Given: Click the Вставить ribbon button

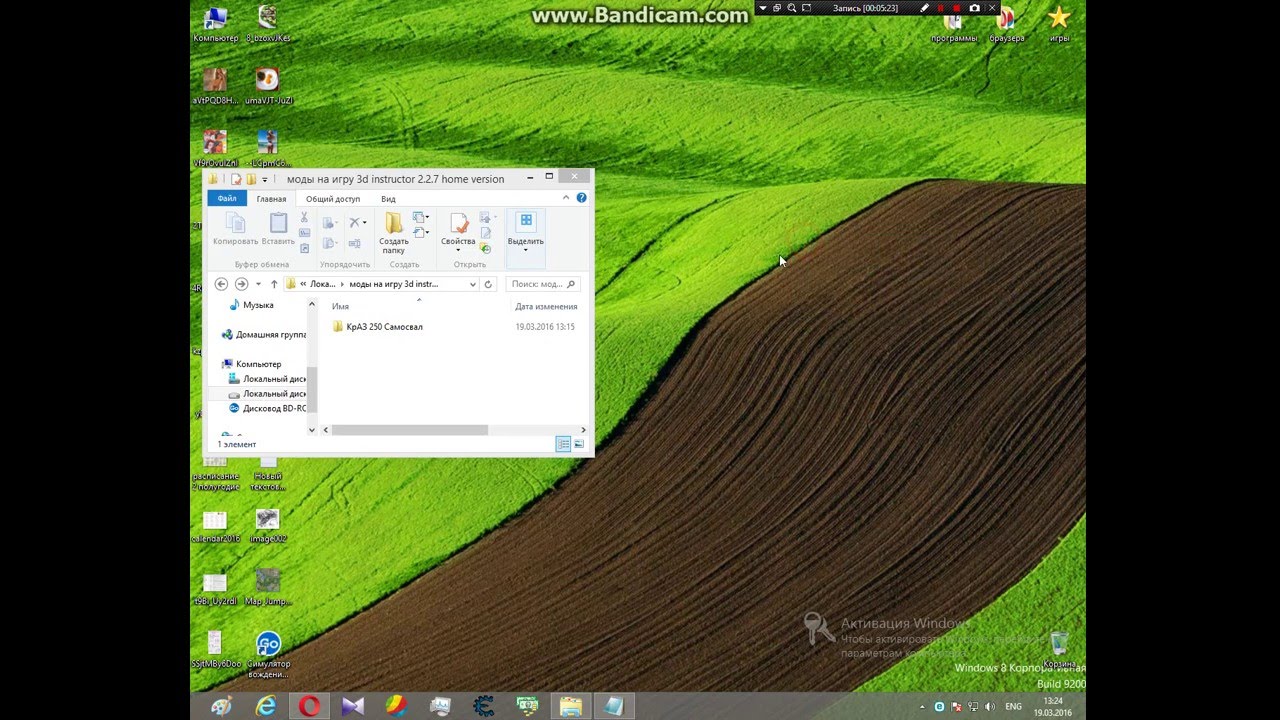Looking at the screenshot, I should point(278,229).
